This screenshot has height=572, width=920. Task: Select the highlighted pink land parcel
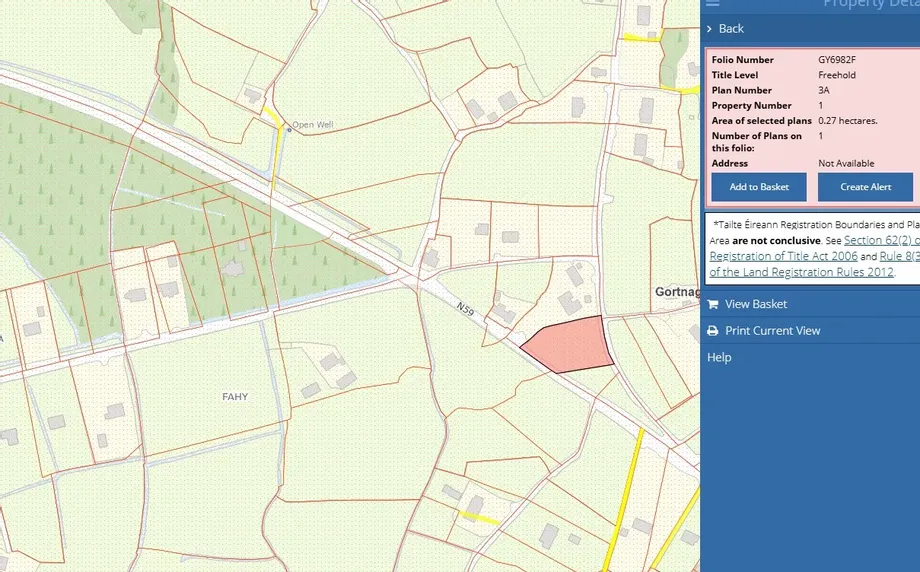(569, 345)
